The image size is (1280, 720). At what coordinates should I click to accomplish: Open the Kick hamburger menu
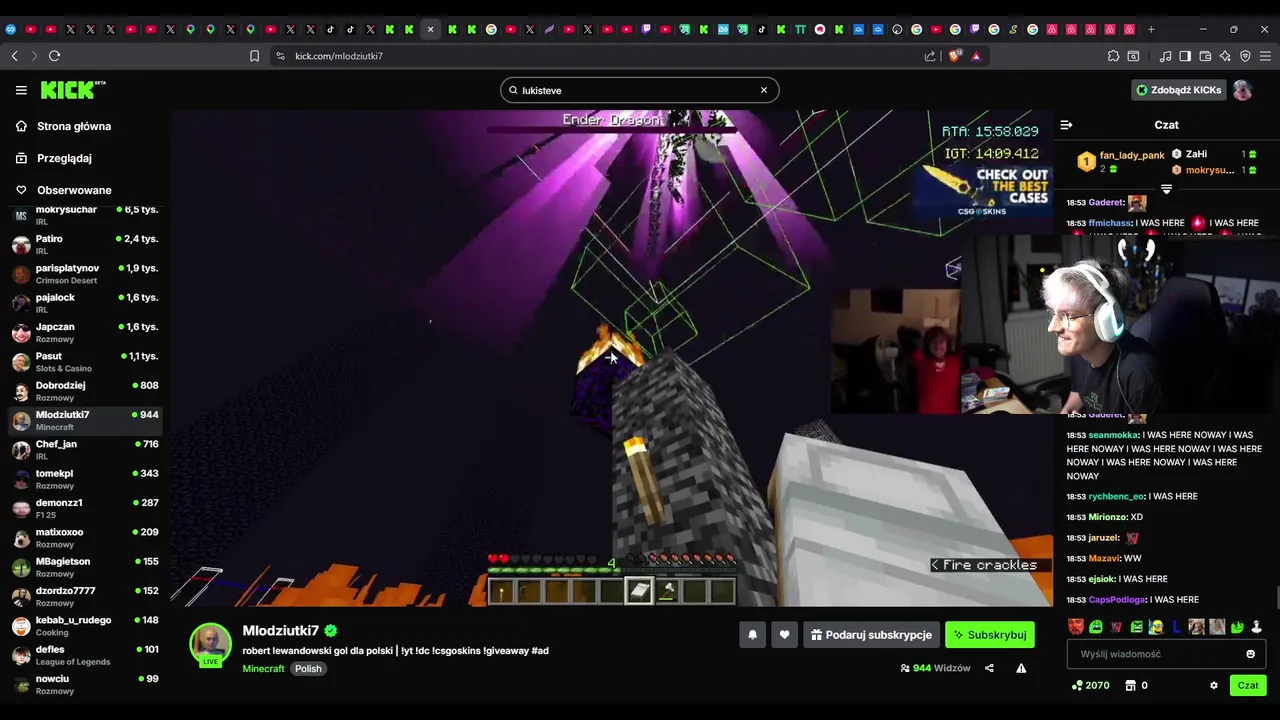pos(21,90)
